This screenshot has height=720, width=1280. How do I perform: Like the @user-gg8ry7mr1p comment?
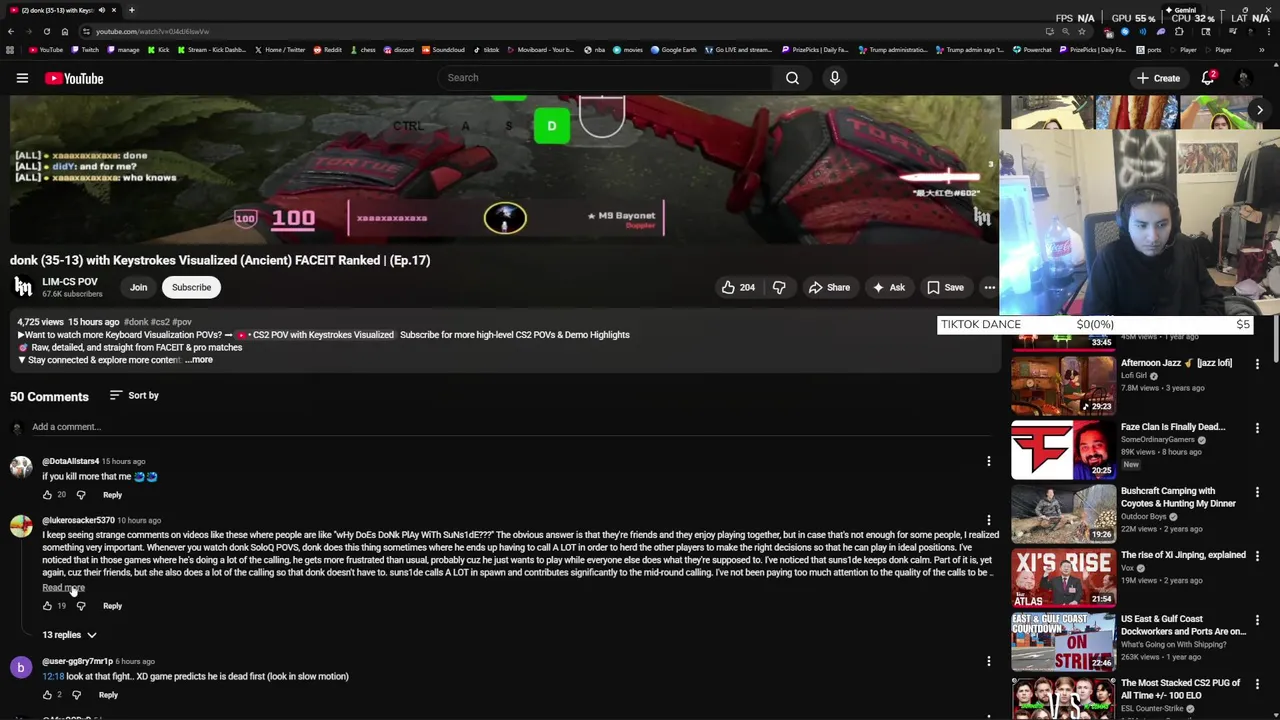[x=47, y=695]
